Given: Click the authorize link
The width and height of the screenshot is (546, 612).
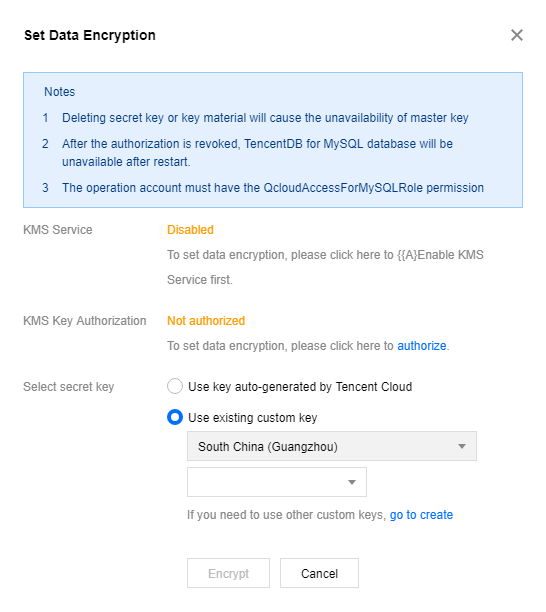Looking at the screenshot, I should point(422,346).
